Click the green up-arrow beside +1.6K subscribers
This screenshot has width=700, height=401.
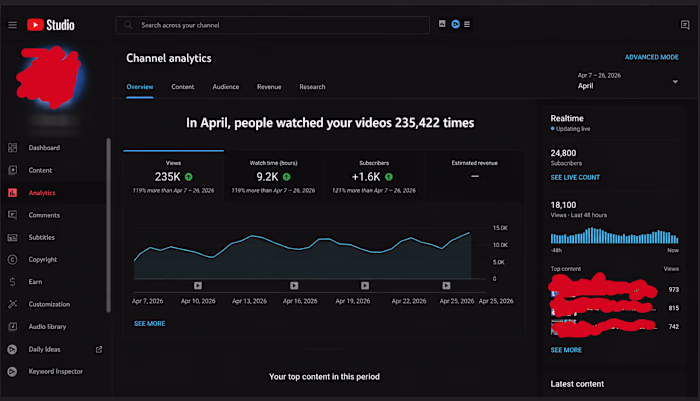[389, 177]
